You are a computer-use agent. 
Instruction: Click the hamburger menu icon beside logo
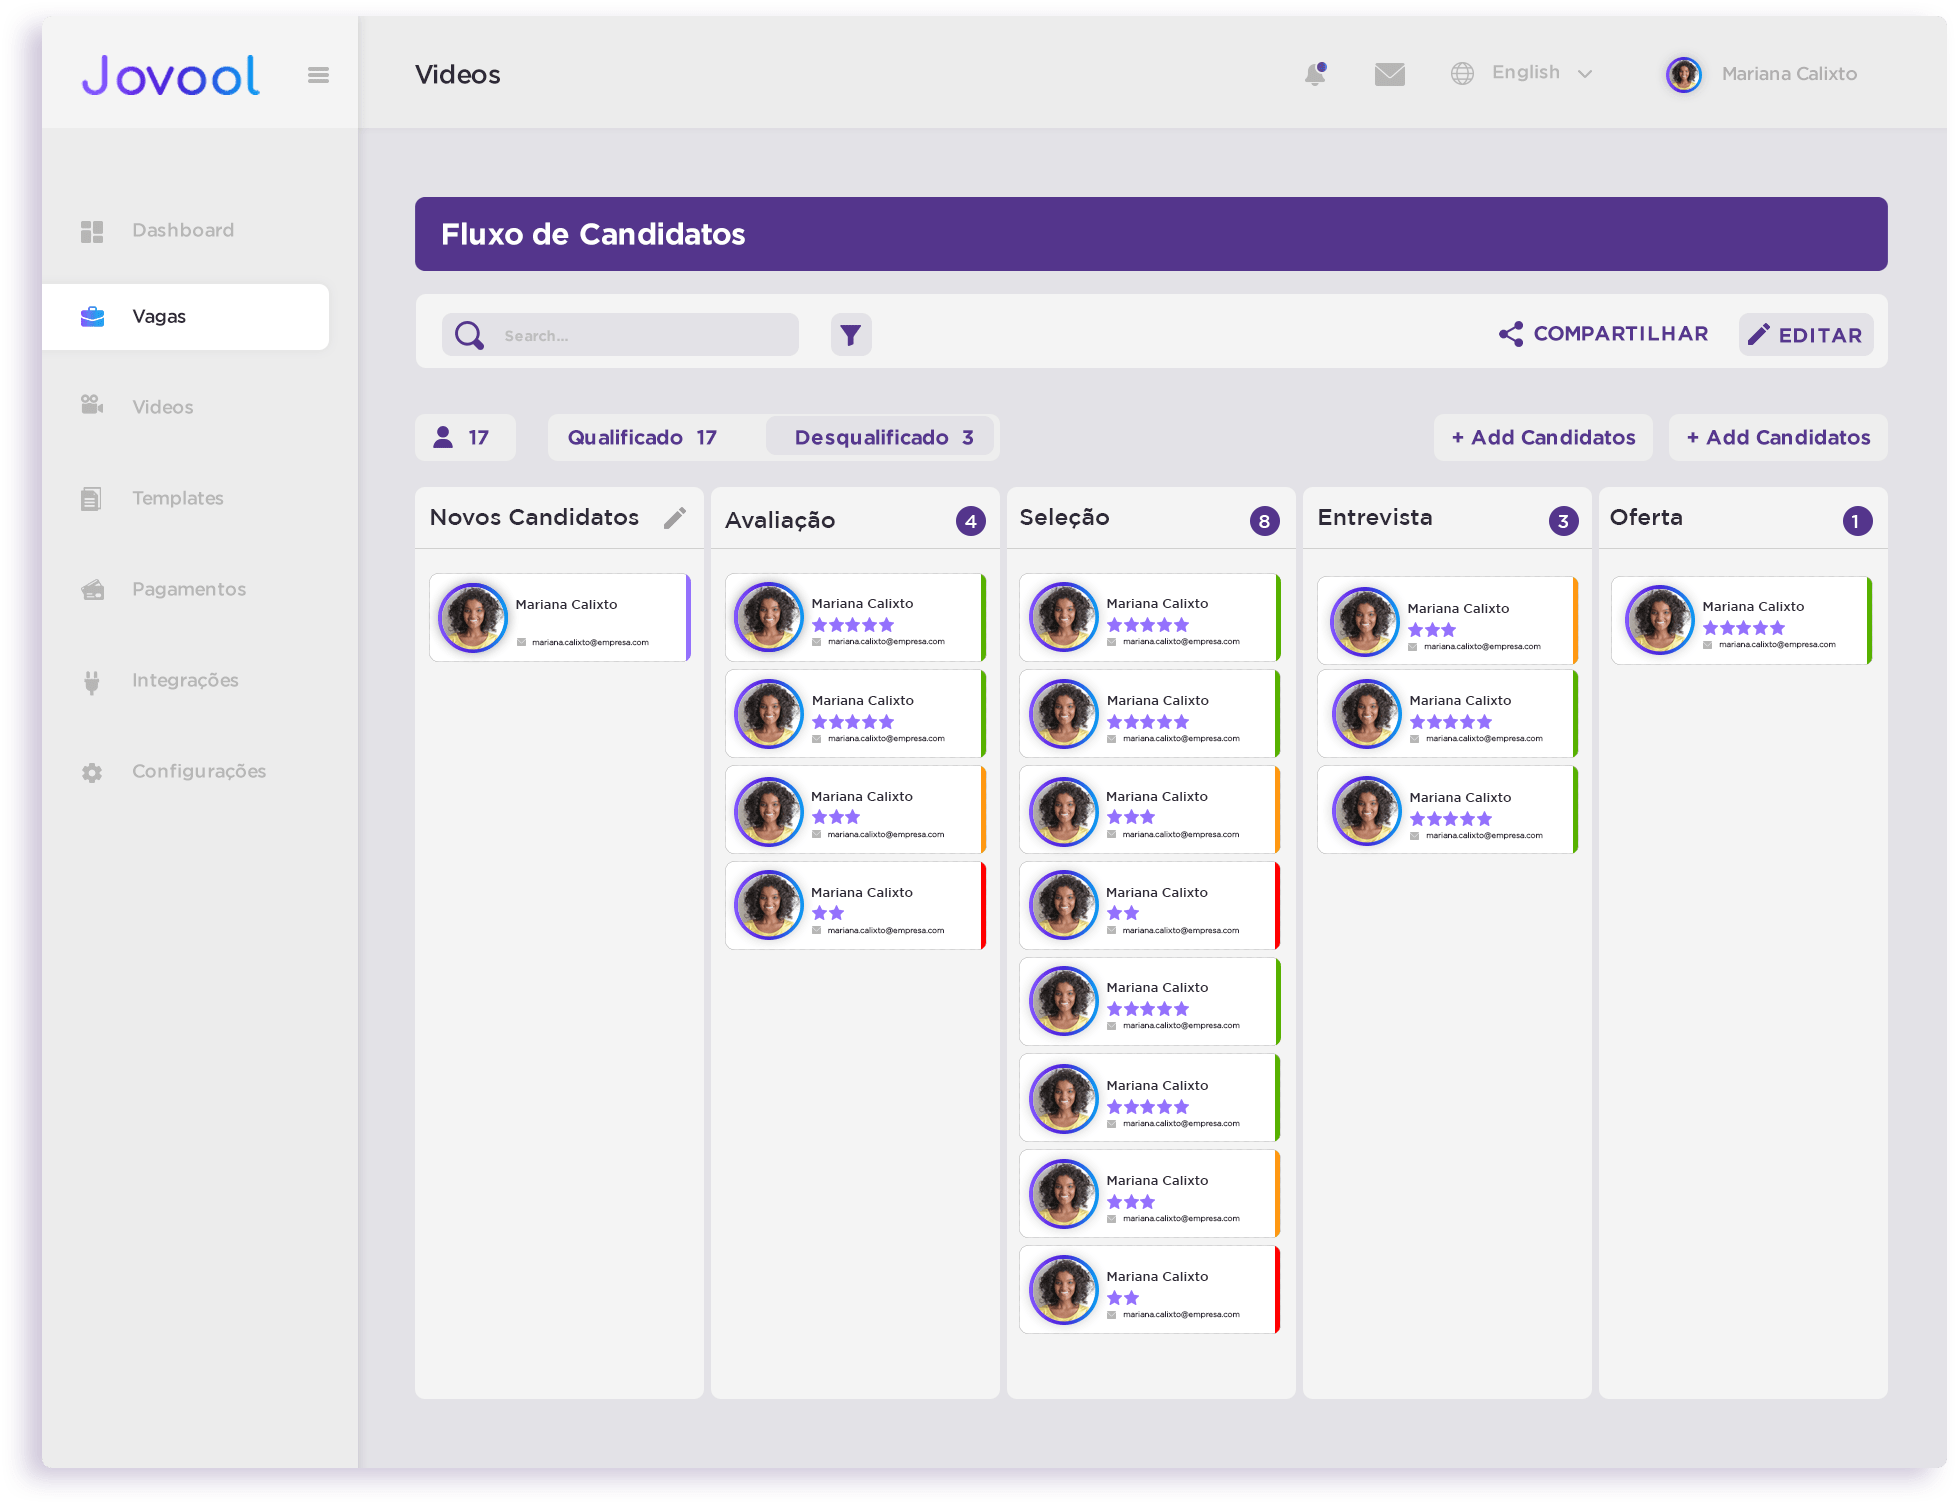[x=318, y=75]
